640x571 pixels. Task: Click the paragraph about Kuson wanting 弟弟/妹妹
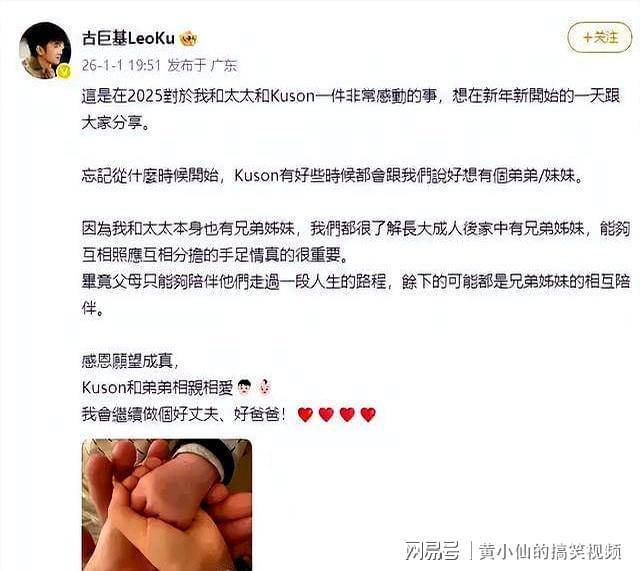pos(333,176)
